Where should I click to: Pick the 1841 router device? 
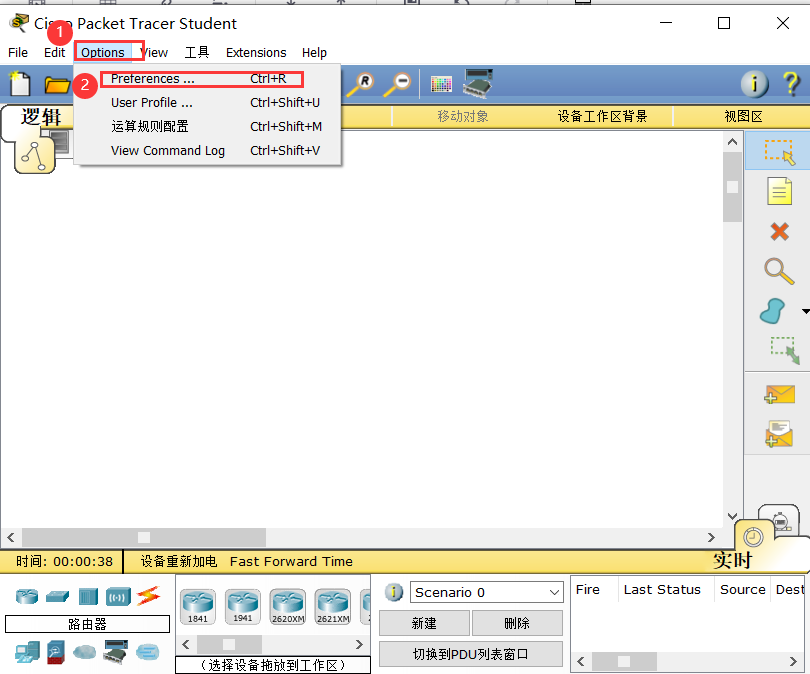click(x=198, y=606)
